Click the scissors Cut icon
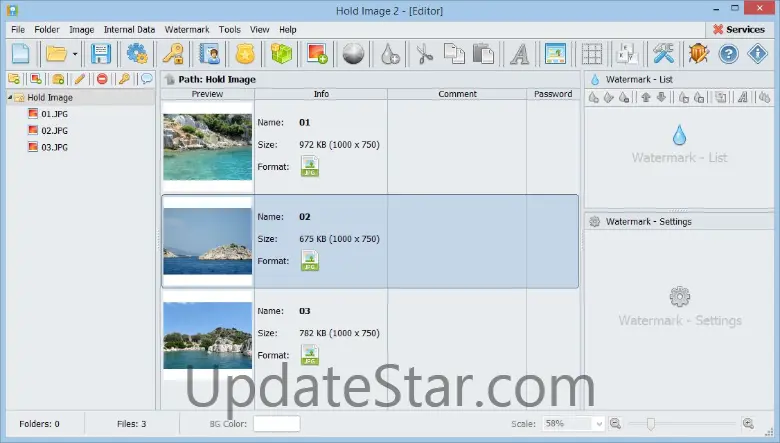Image resolution: width=780 pixels, height=443 pixels. [425, 54]
